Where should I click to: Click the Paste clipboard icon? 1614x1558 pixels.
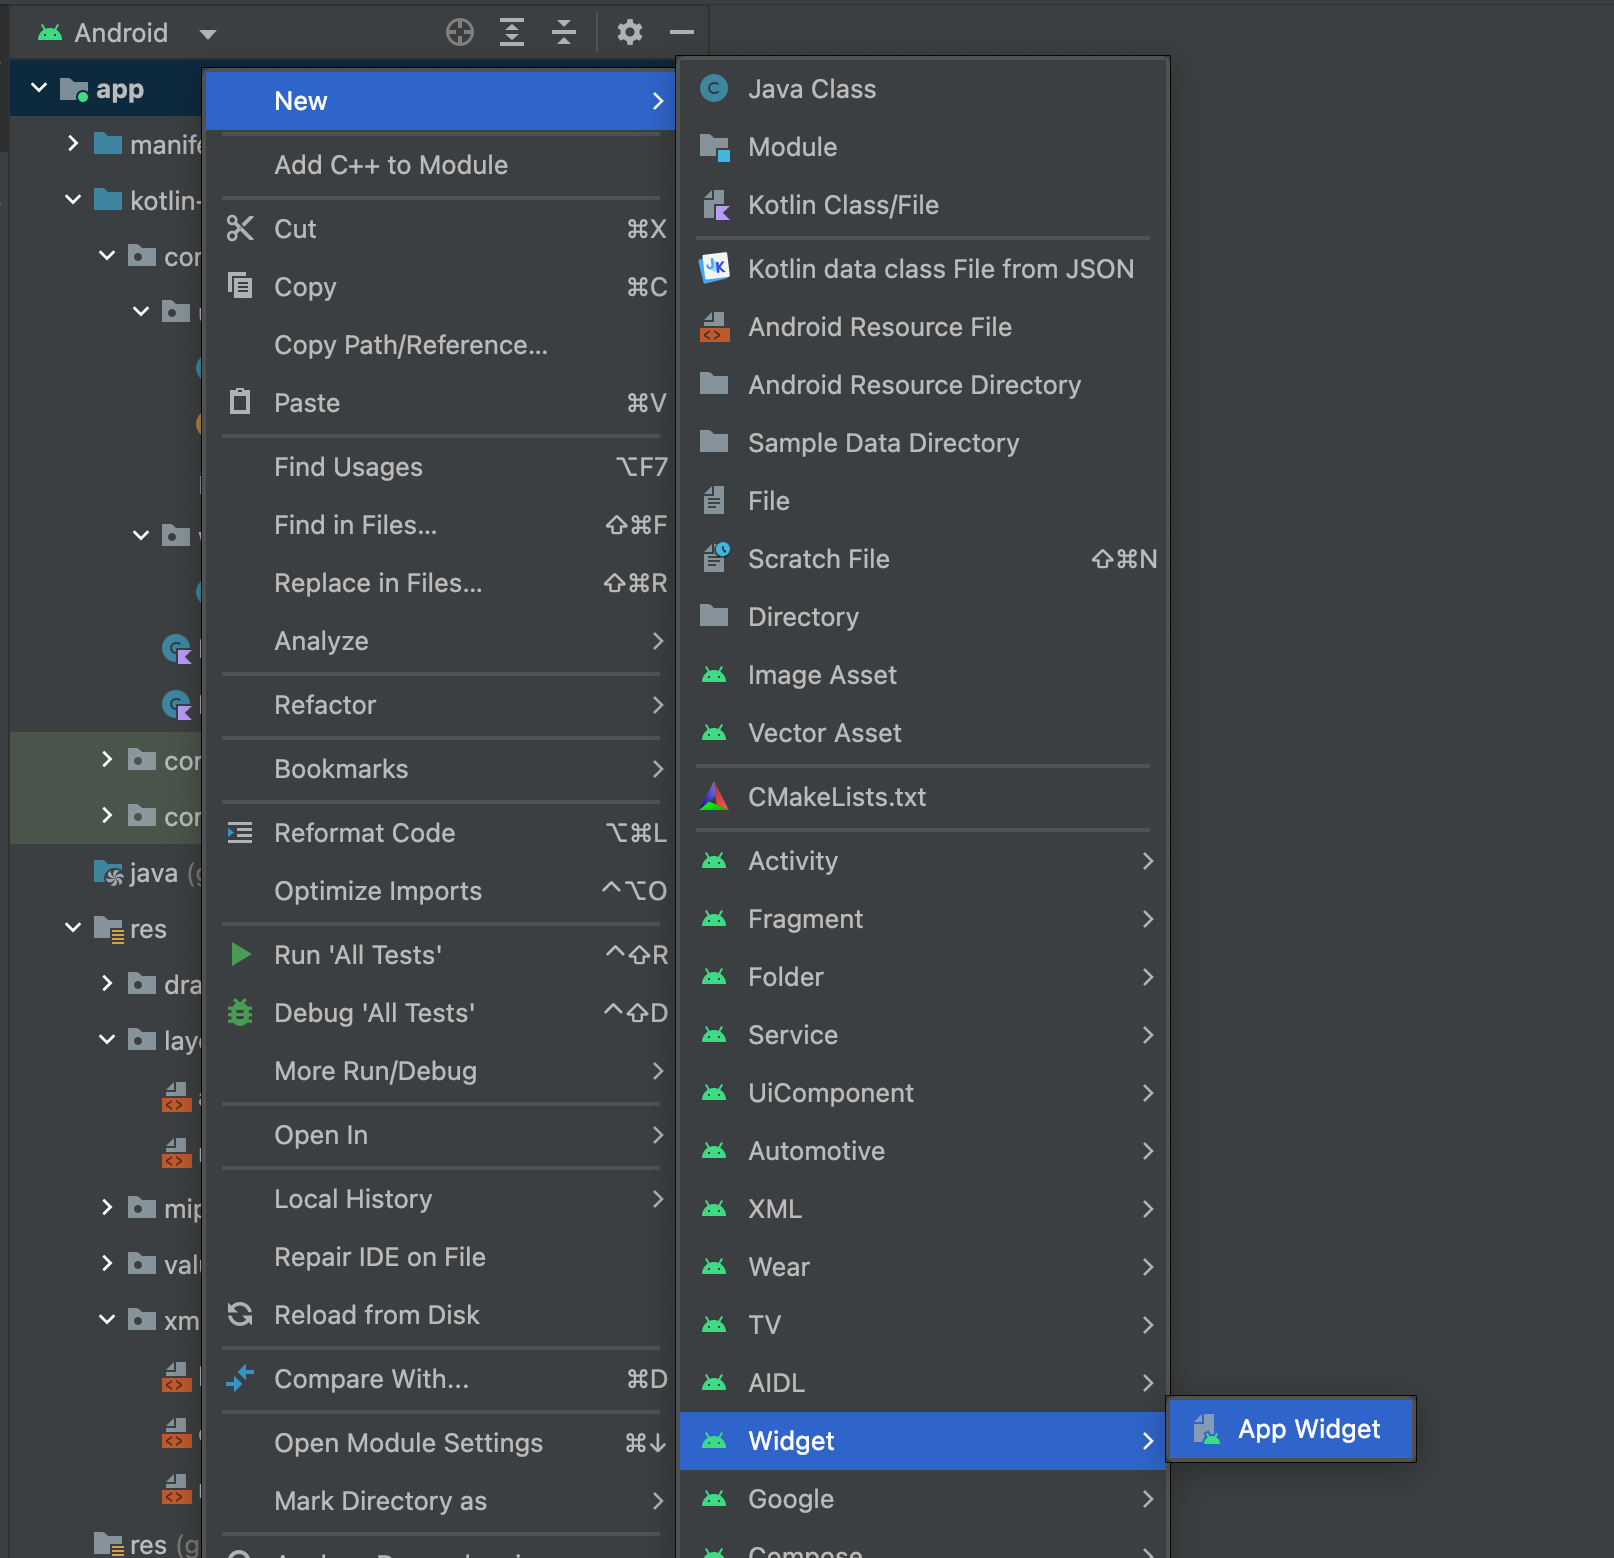240,402
